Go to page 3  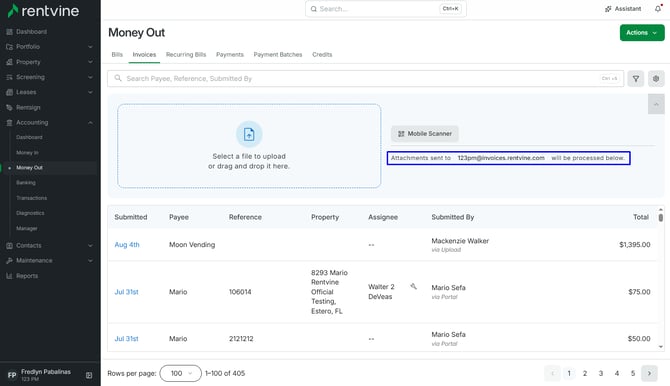(601, 373)
